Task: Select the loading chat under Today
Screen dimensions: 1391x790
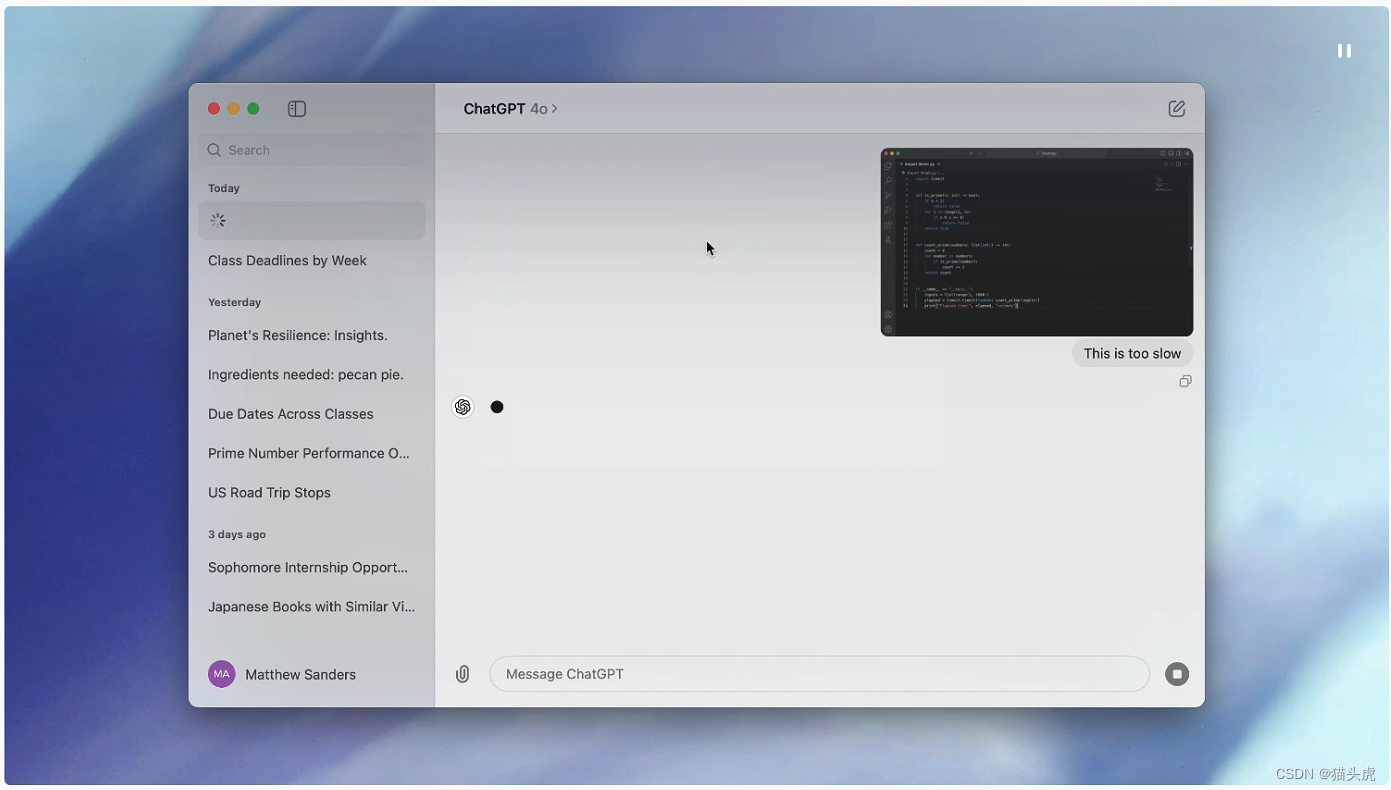Action: pyautogui.click(x=312, y=220)
